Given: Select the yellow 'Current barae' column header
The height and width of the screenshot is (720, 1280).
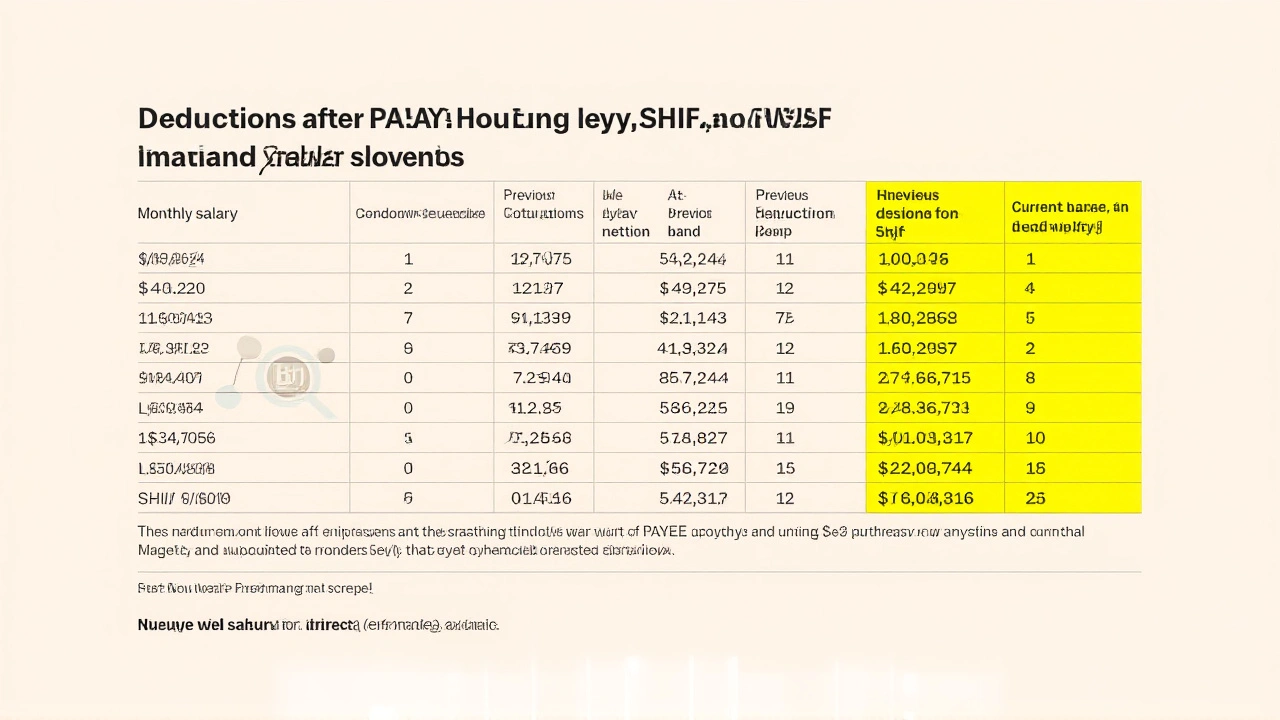Looking at the screenshot, I should click(1069, 216).
